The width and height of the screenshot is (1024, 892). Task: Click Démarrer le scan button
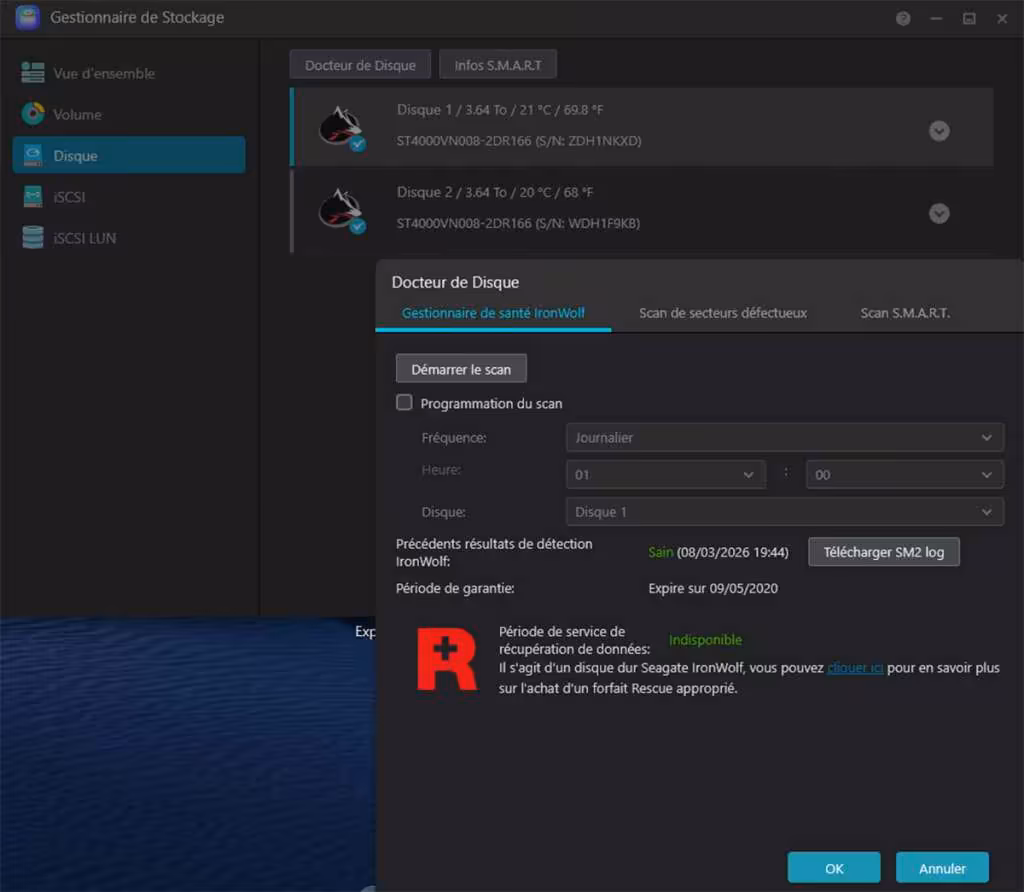tap(461, 369)
